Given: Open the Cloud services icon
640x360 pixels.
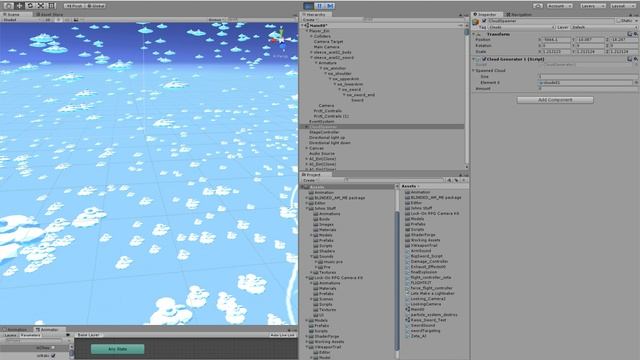Looking at the screenshot, I should click(x=538, y=6).
